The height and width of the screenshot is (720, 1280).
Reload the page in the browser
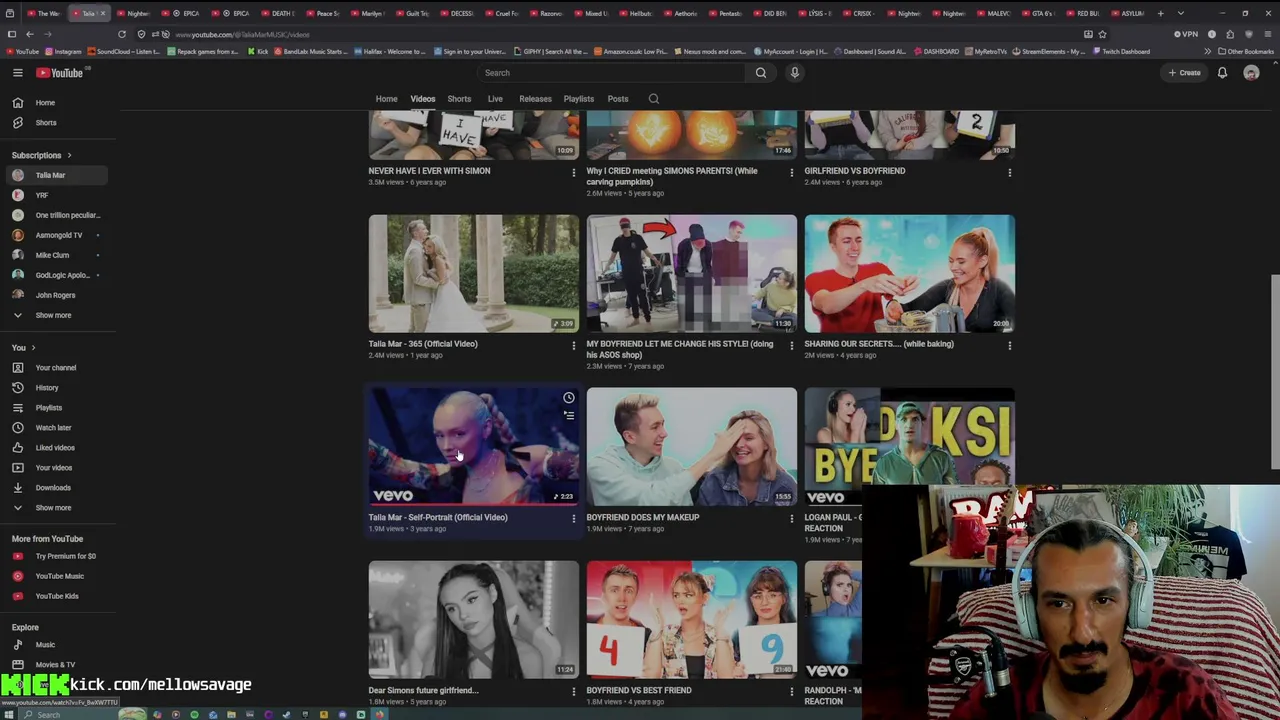[122, 34]
